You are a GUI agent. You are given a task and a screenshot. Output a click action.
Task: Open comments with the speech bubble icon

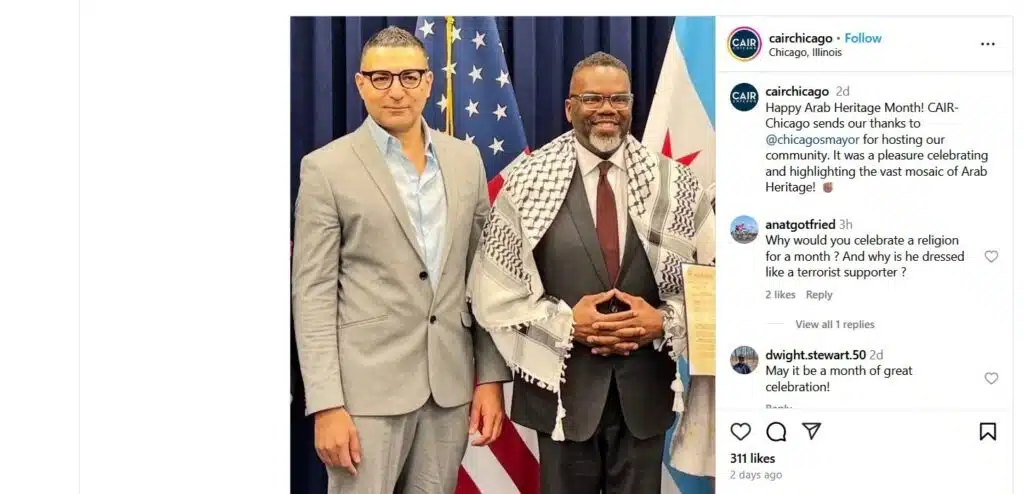tap(776, 431)
